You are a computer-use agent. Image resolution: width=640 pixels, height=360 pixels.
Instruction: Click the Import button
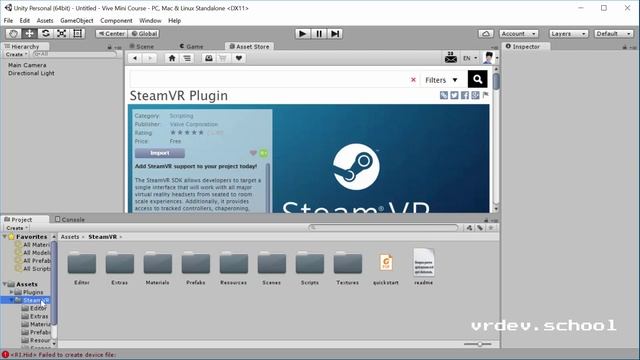click(160, 153)
